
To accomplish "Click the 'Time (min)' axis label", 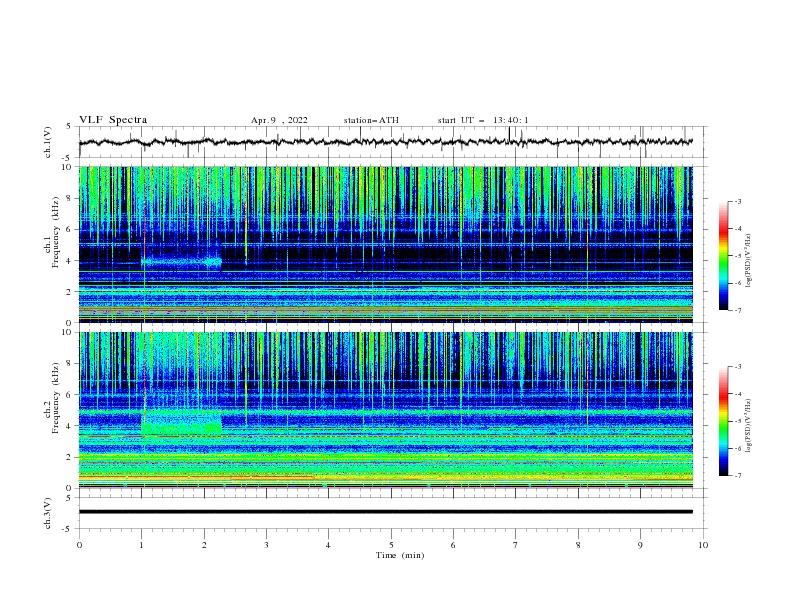I will [400, 555].
